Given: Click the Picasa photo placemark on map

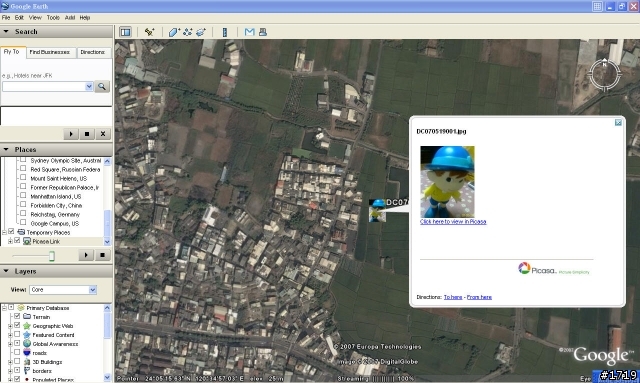Looking at the screenshot, I should (377, 210).
